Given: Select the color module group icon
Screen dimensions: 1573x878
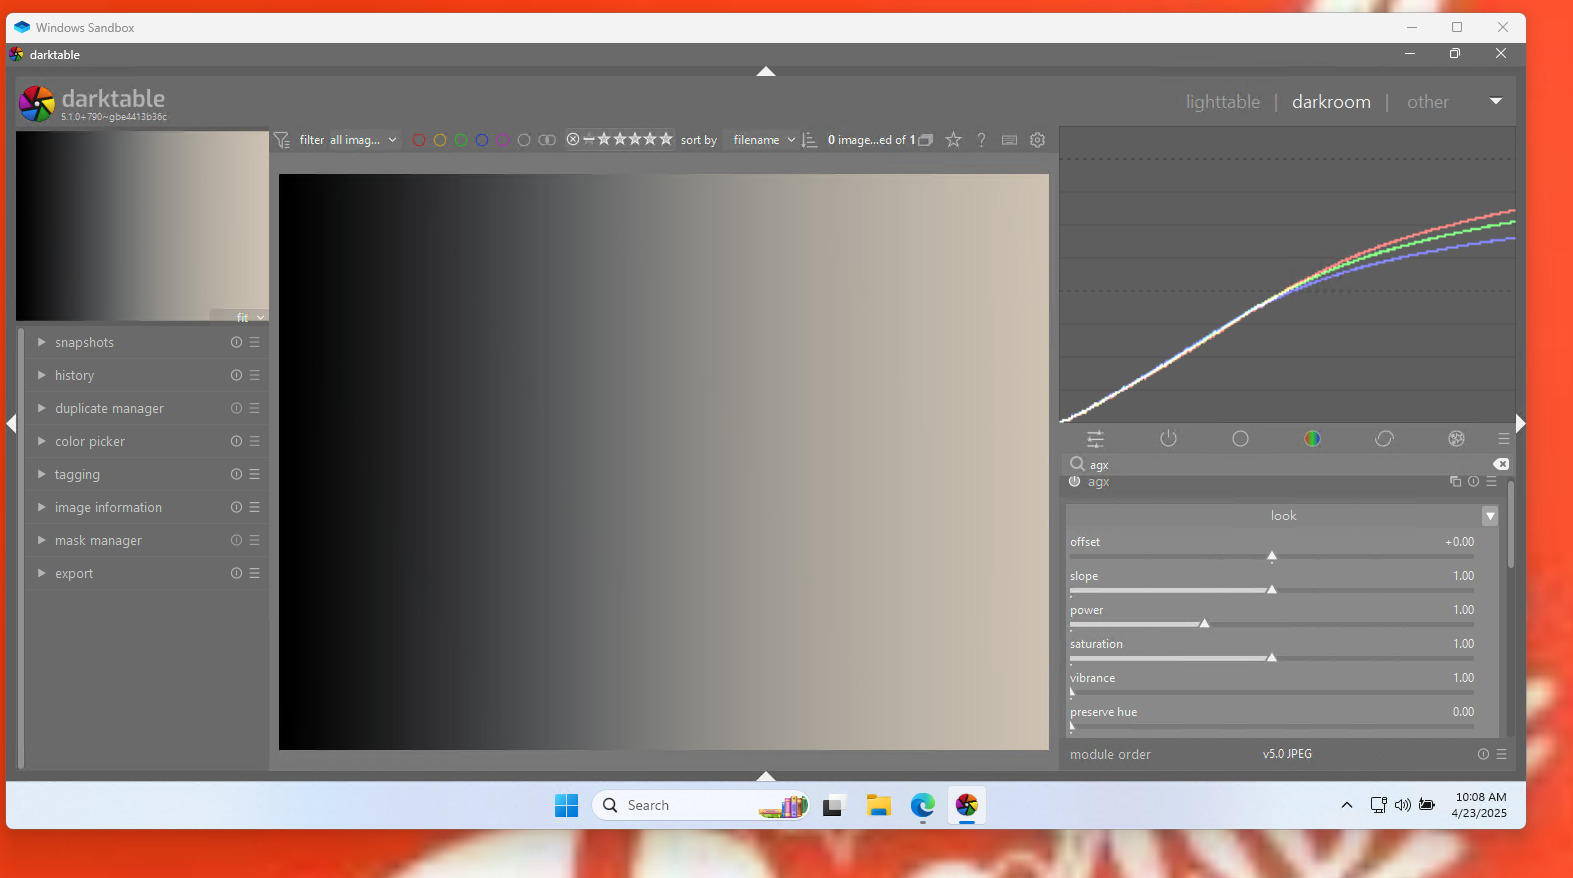Looking at the screenshot, I should (x=1312, y=439).
